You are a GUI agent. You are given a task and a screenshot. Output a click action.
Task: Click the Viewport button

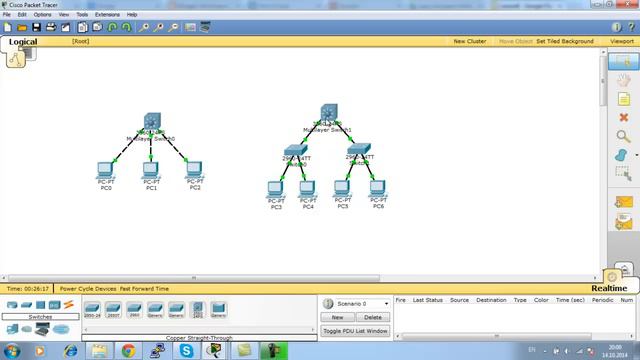[622, 41]
